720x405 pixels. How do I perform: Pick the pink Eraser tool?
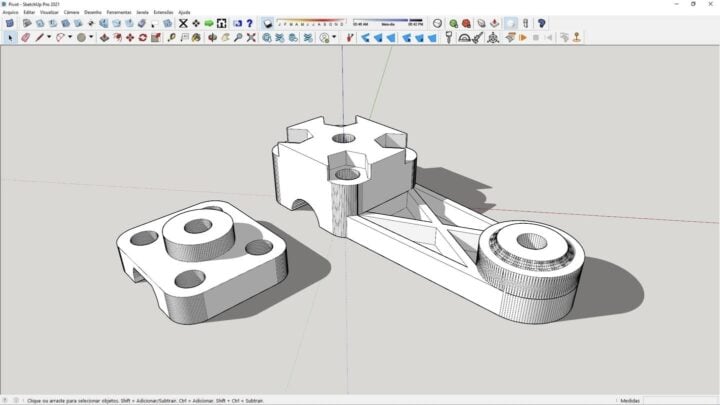point(25,38)
